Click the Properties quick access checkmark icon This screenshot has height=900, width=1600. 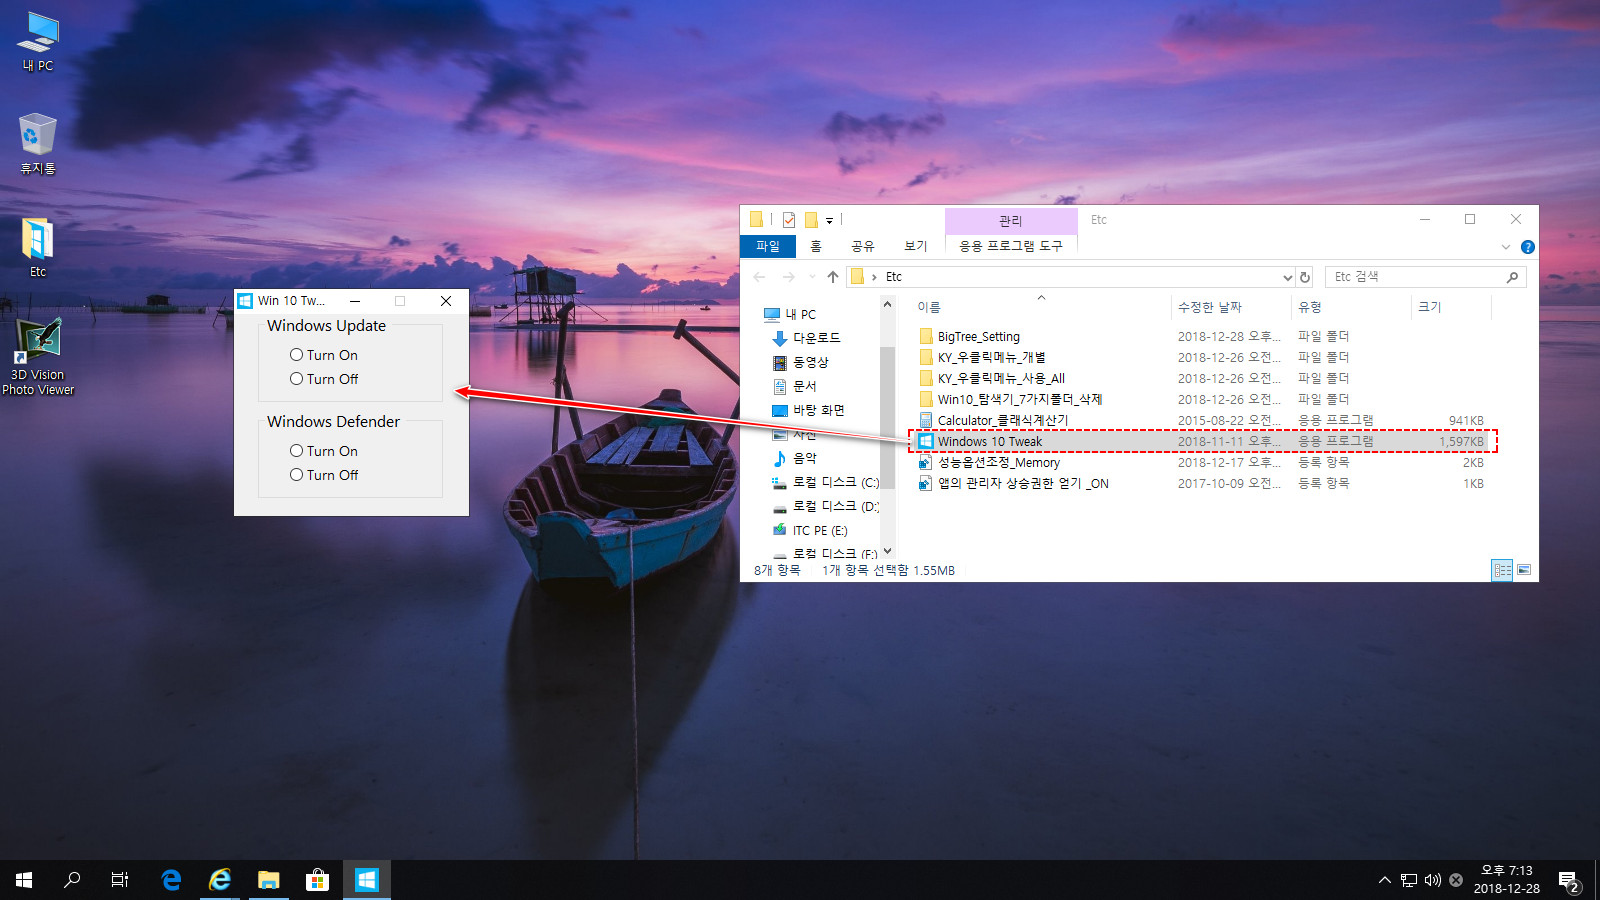tap(789, 220)
